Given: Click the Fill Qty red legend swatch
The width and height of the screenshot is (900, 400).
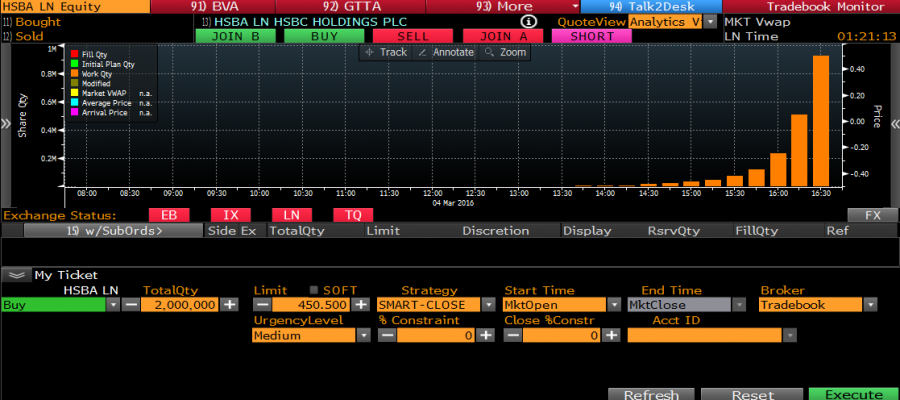Looking at the screenshot, I should coord(73,55).
